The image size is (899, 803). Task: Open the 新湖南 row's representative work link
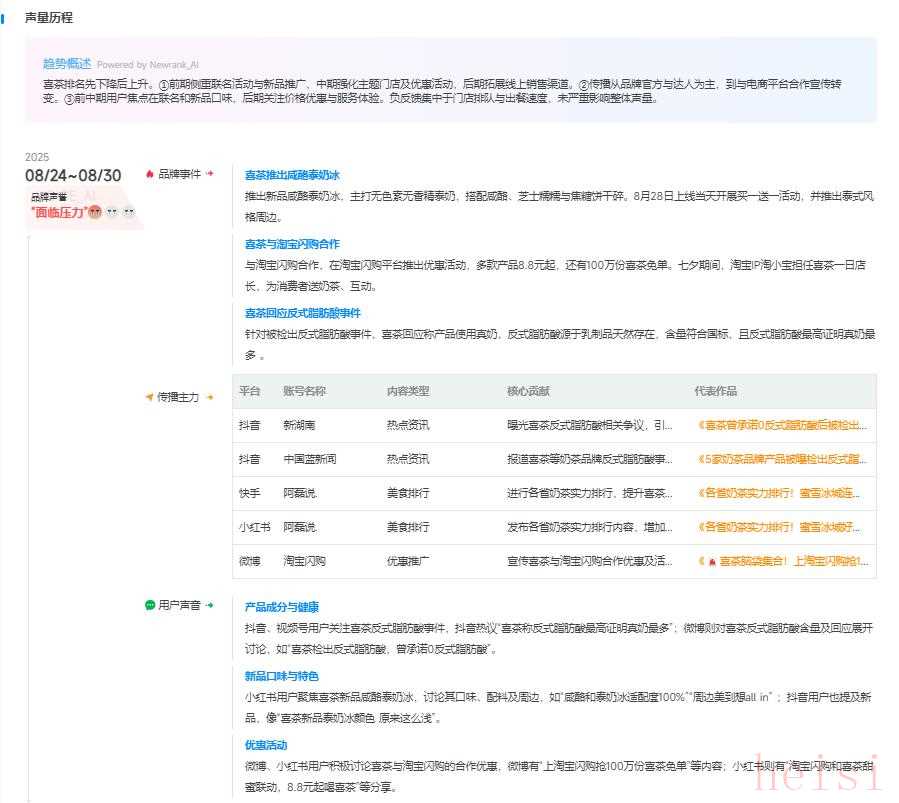tap(783, 425)
